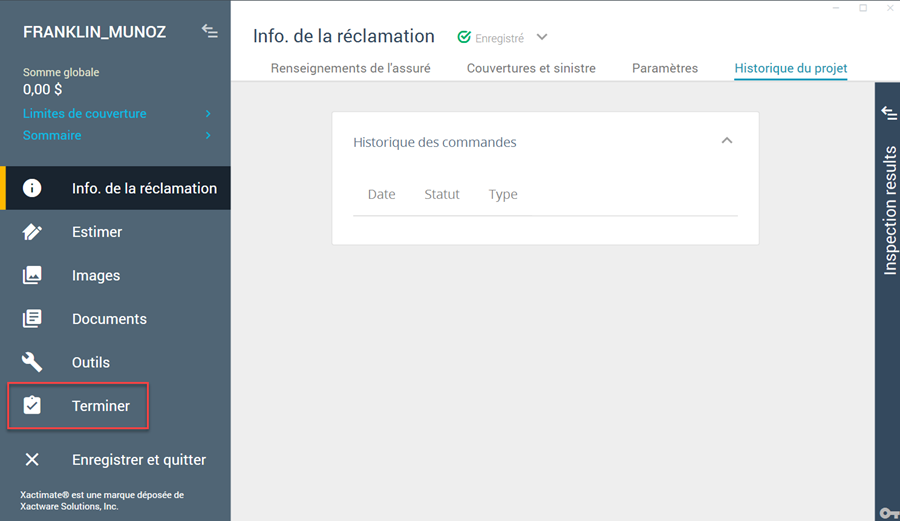Click the Documents pages icon
This screenshot has width=900, height=521.
pos(32,318)
